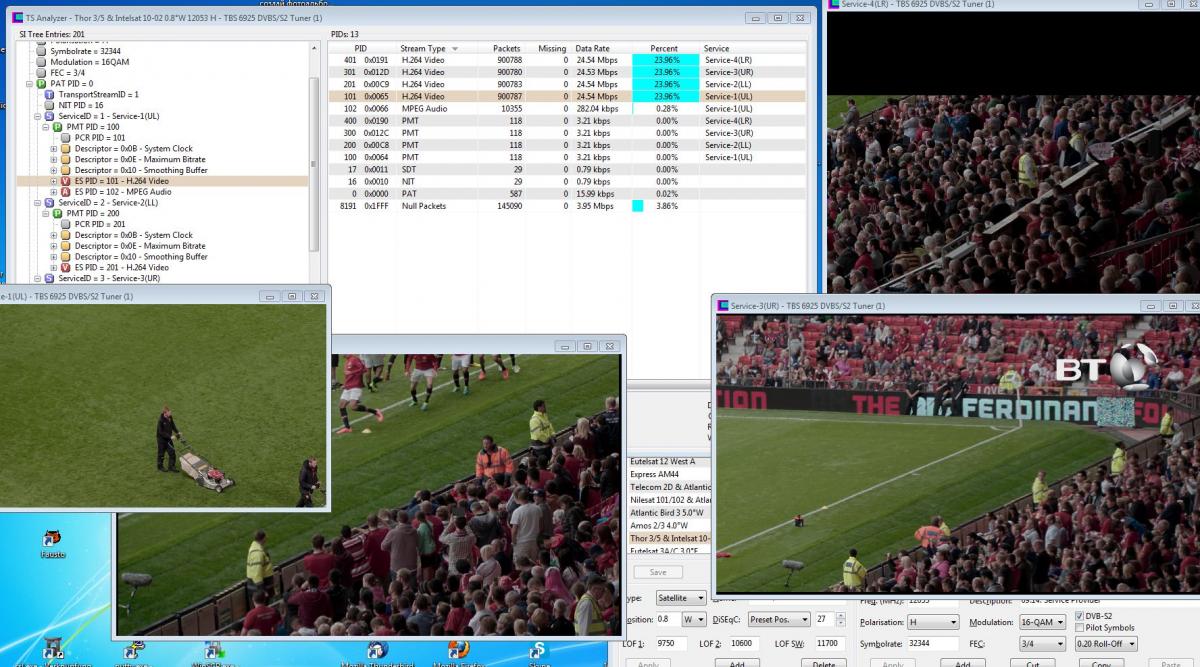The height and width of the screenshot is (667, 1200).
Task: Expand the ES PID = 101 H.264 Video node
Action: click(53, 181)
